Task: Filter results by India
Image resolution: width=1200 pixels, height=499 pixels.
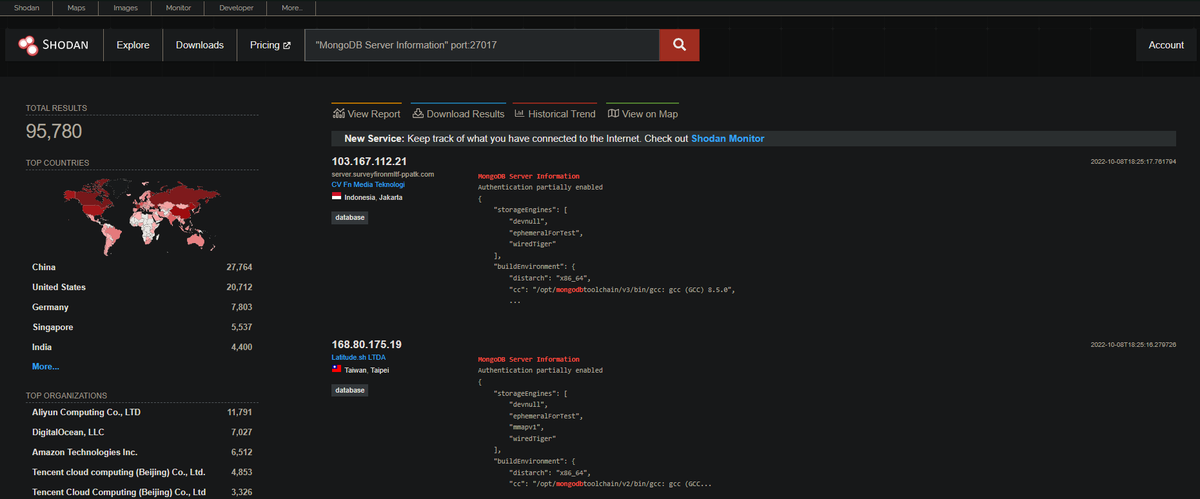Action: click(42, 347)
